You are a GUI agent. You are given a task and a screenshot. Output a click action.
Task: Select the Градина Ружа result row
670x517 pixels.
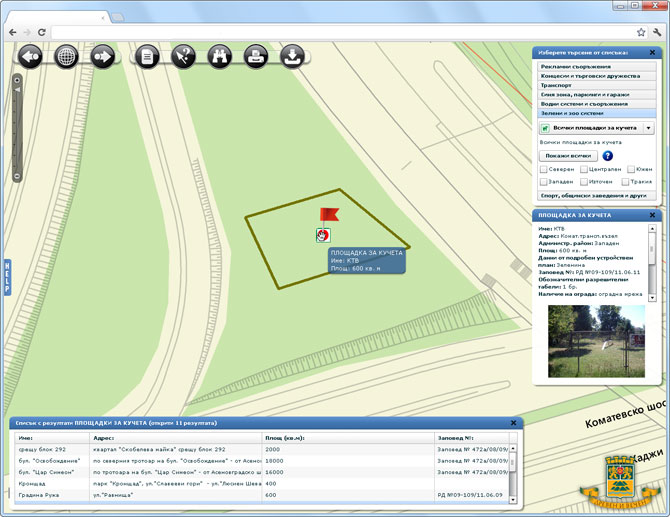(262, 495)
